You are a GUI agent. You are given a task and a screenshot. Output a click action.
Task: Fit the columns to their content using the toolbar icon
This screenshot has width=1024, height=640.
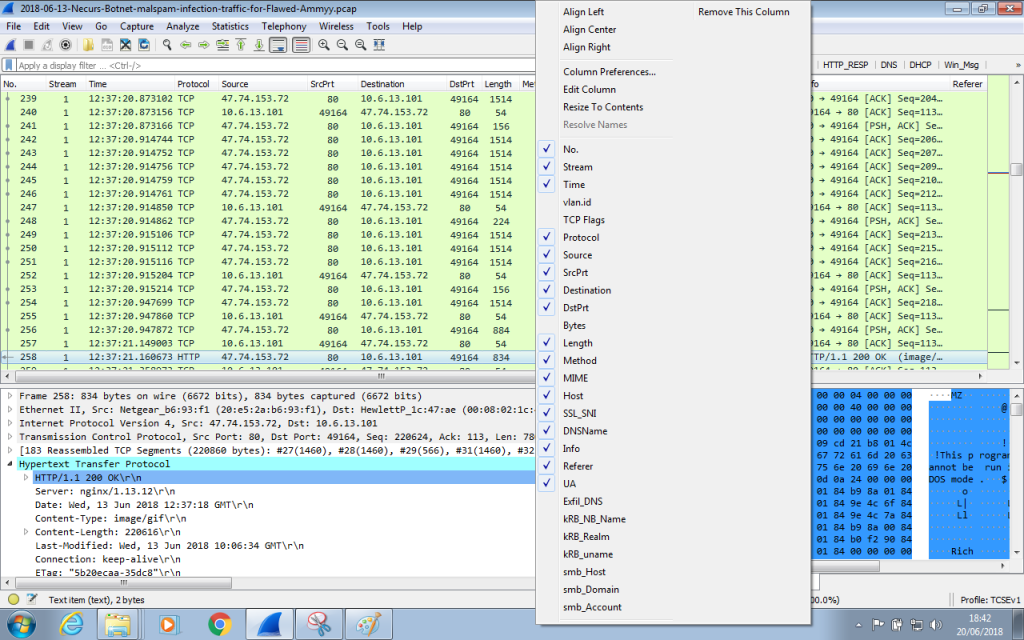379,45
